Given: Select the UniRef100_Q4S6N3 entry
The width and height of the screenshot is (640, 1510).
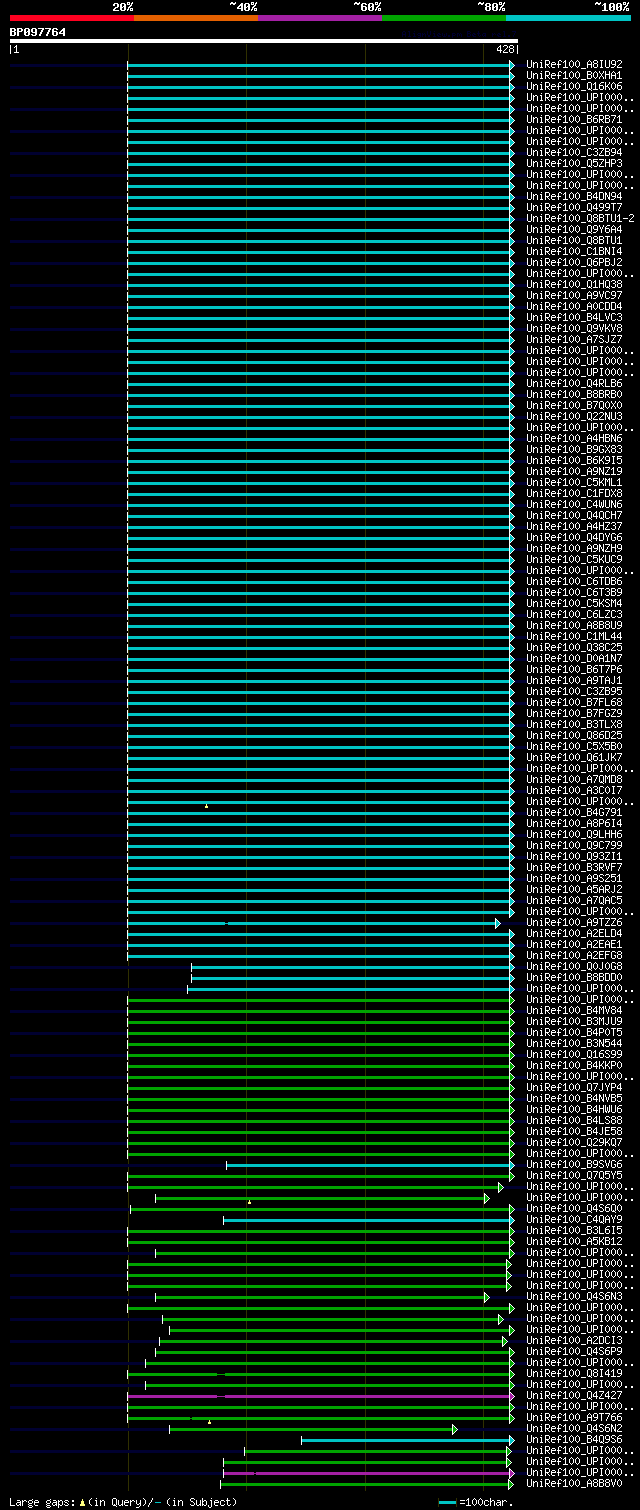Looking at the screenshot, I should (574, 1297).
